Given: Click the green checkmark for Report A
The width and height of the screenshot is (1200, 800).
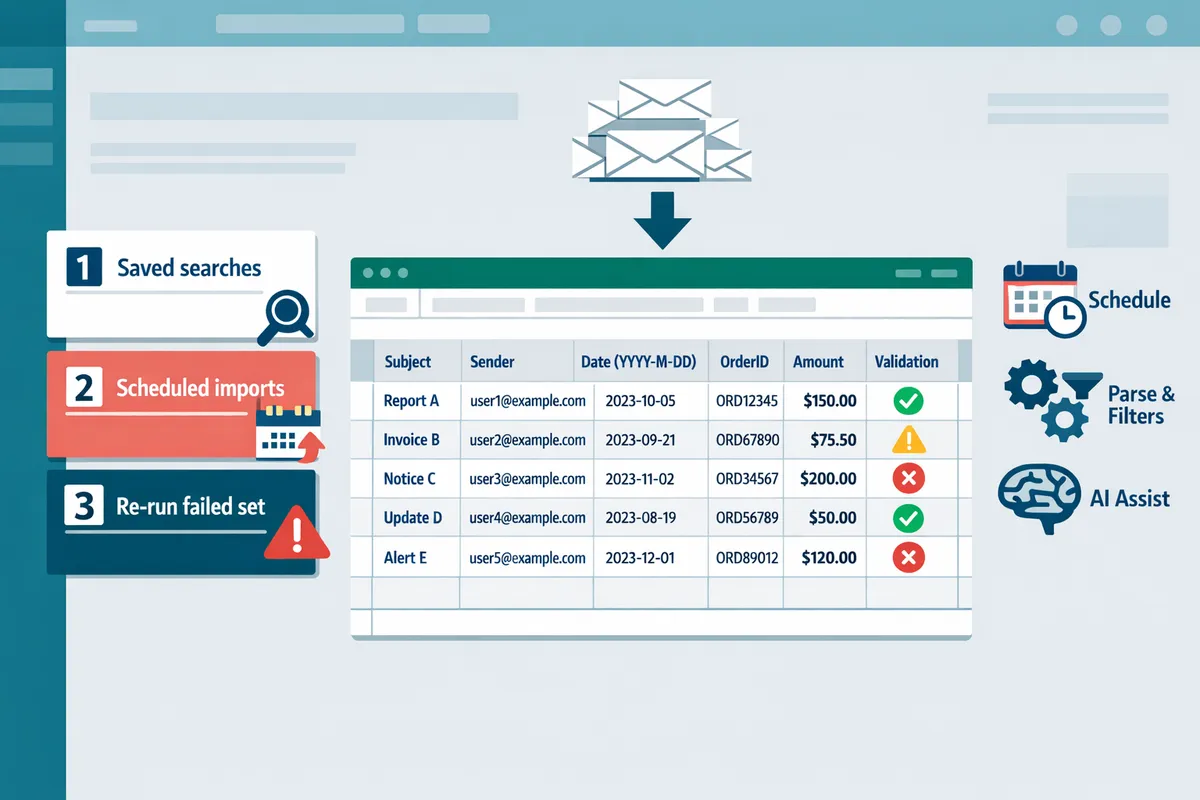Looking at the screenshot, I should pyautogui.click(x=908, y=401).
